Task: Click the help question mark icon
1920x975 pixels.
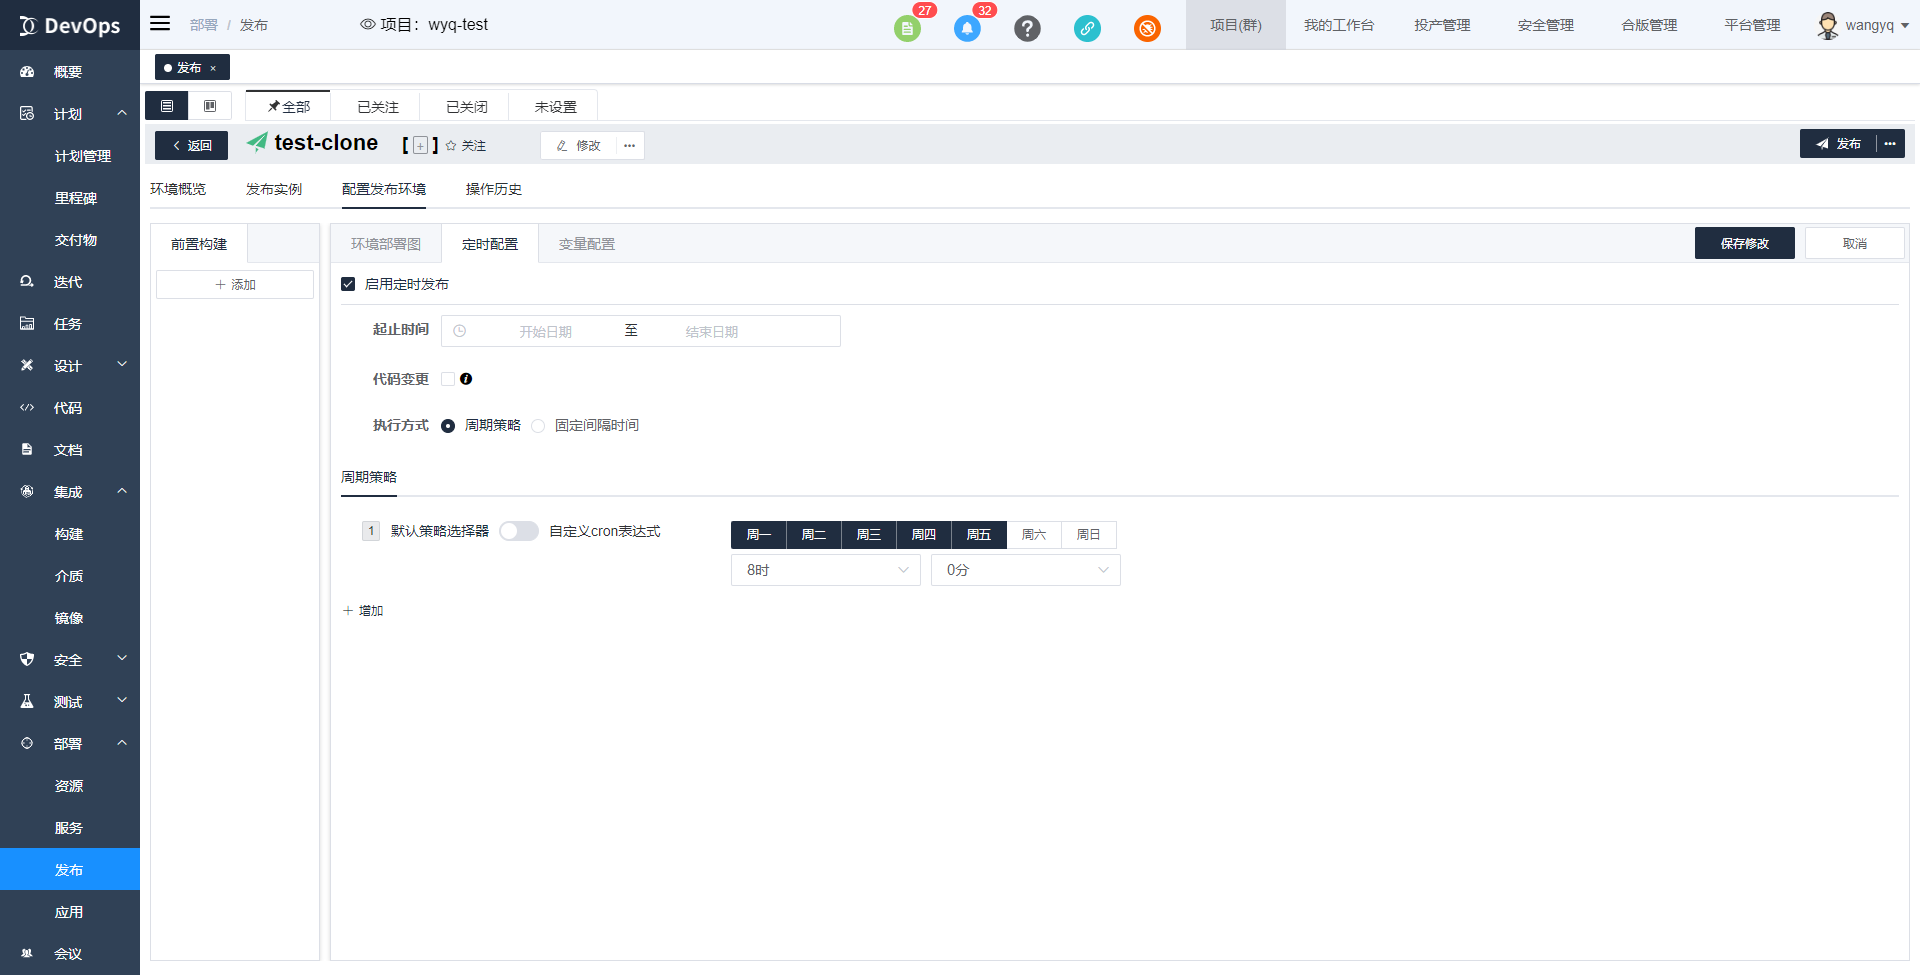Action: pos(1027,28)
